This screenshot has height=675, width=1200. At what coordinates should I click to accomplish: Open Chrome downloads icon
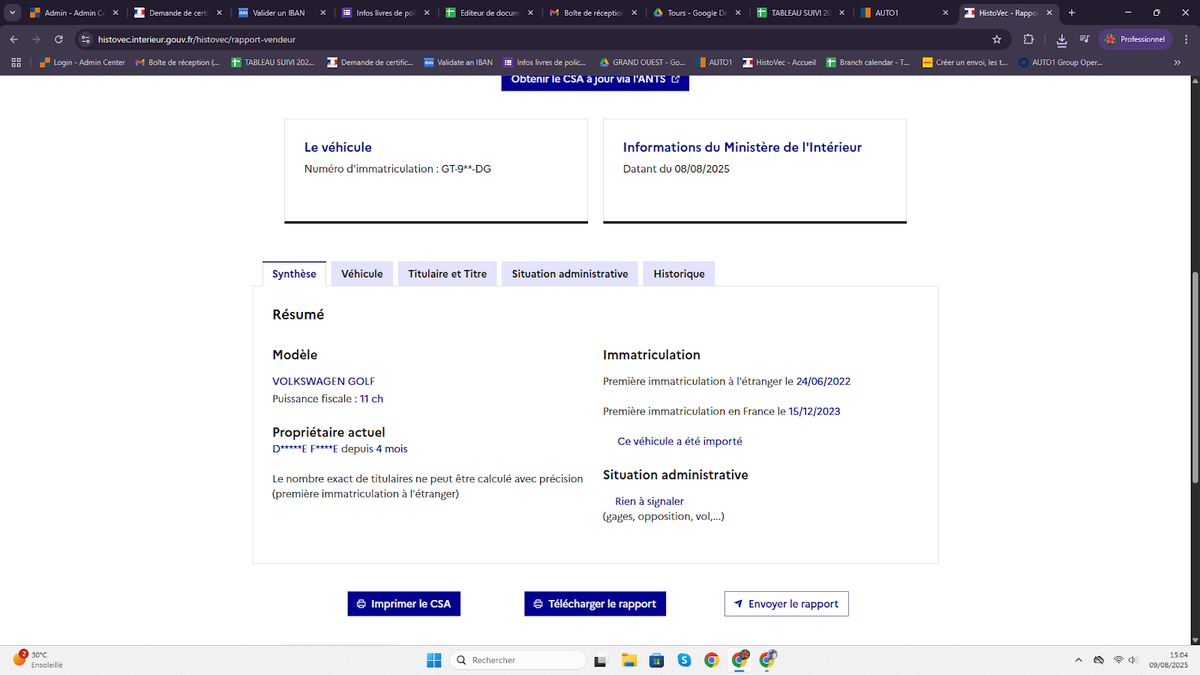click(x=1061, y=39)
